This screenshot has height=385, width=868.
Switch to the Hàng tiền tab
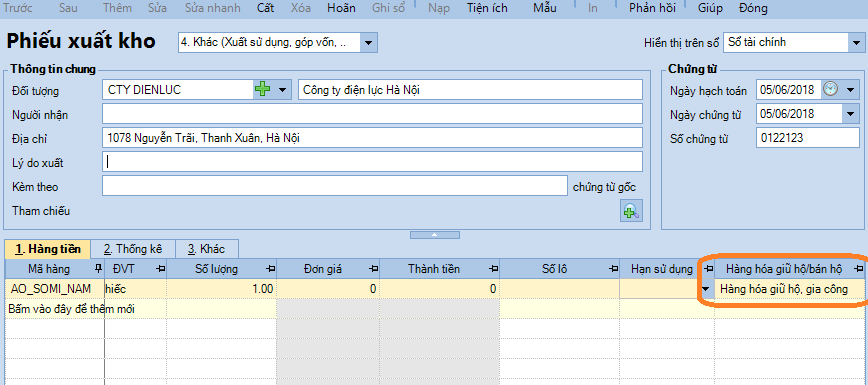click(47, 249)
